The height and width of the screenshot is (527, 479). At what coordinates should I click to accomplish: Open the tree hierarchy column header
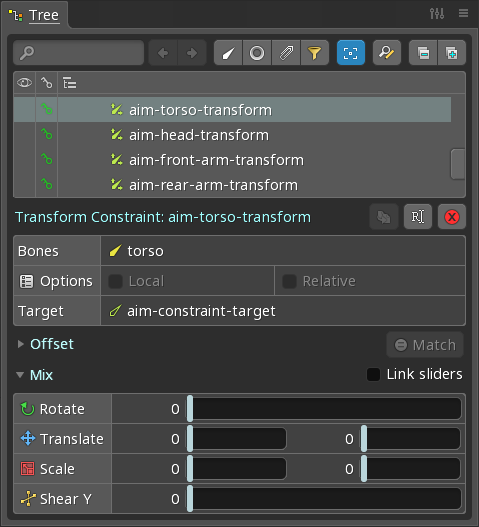pos(70,83)
